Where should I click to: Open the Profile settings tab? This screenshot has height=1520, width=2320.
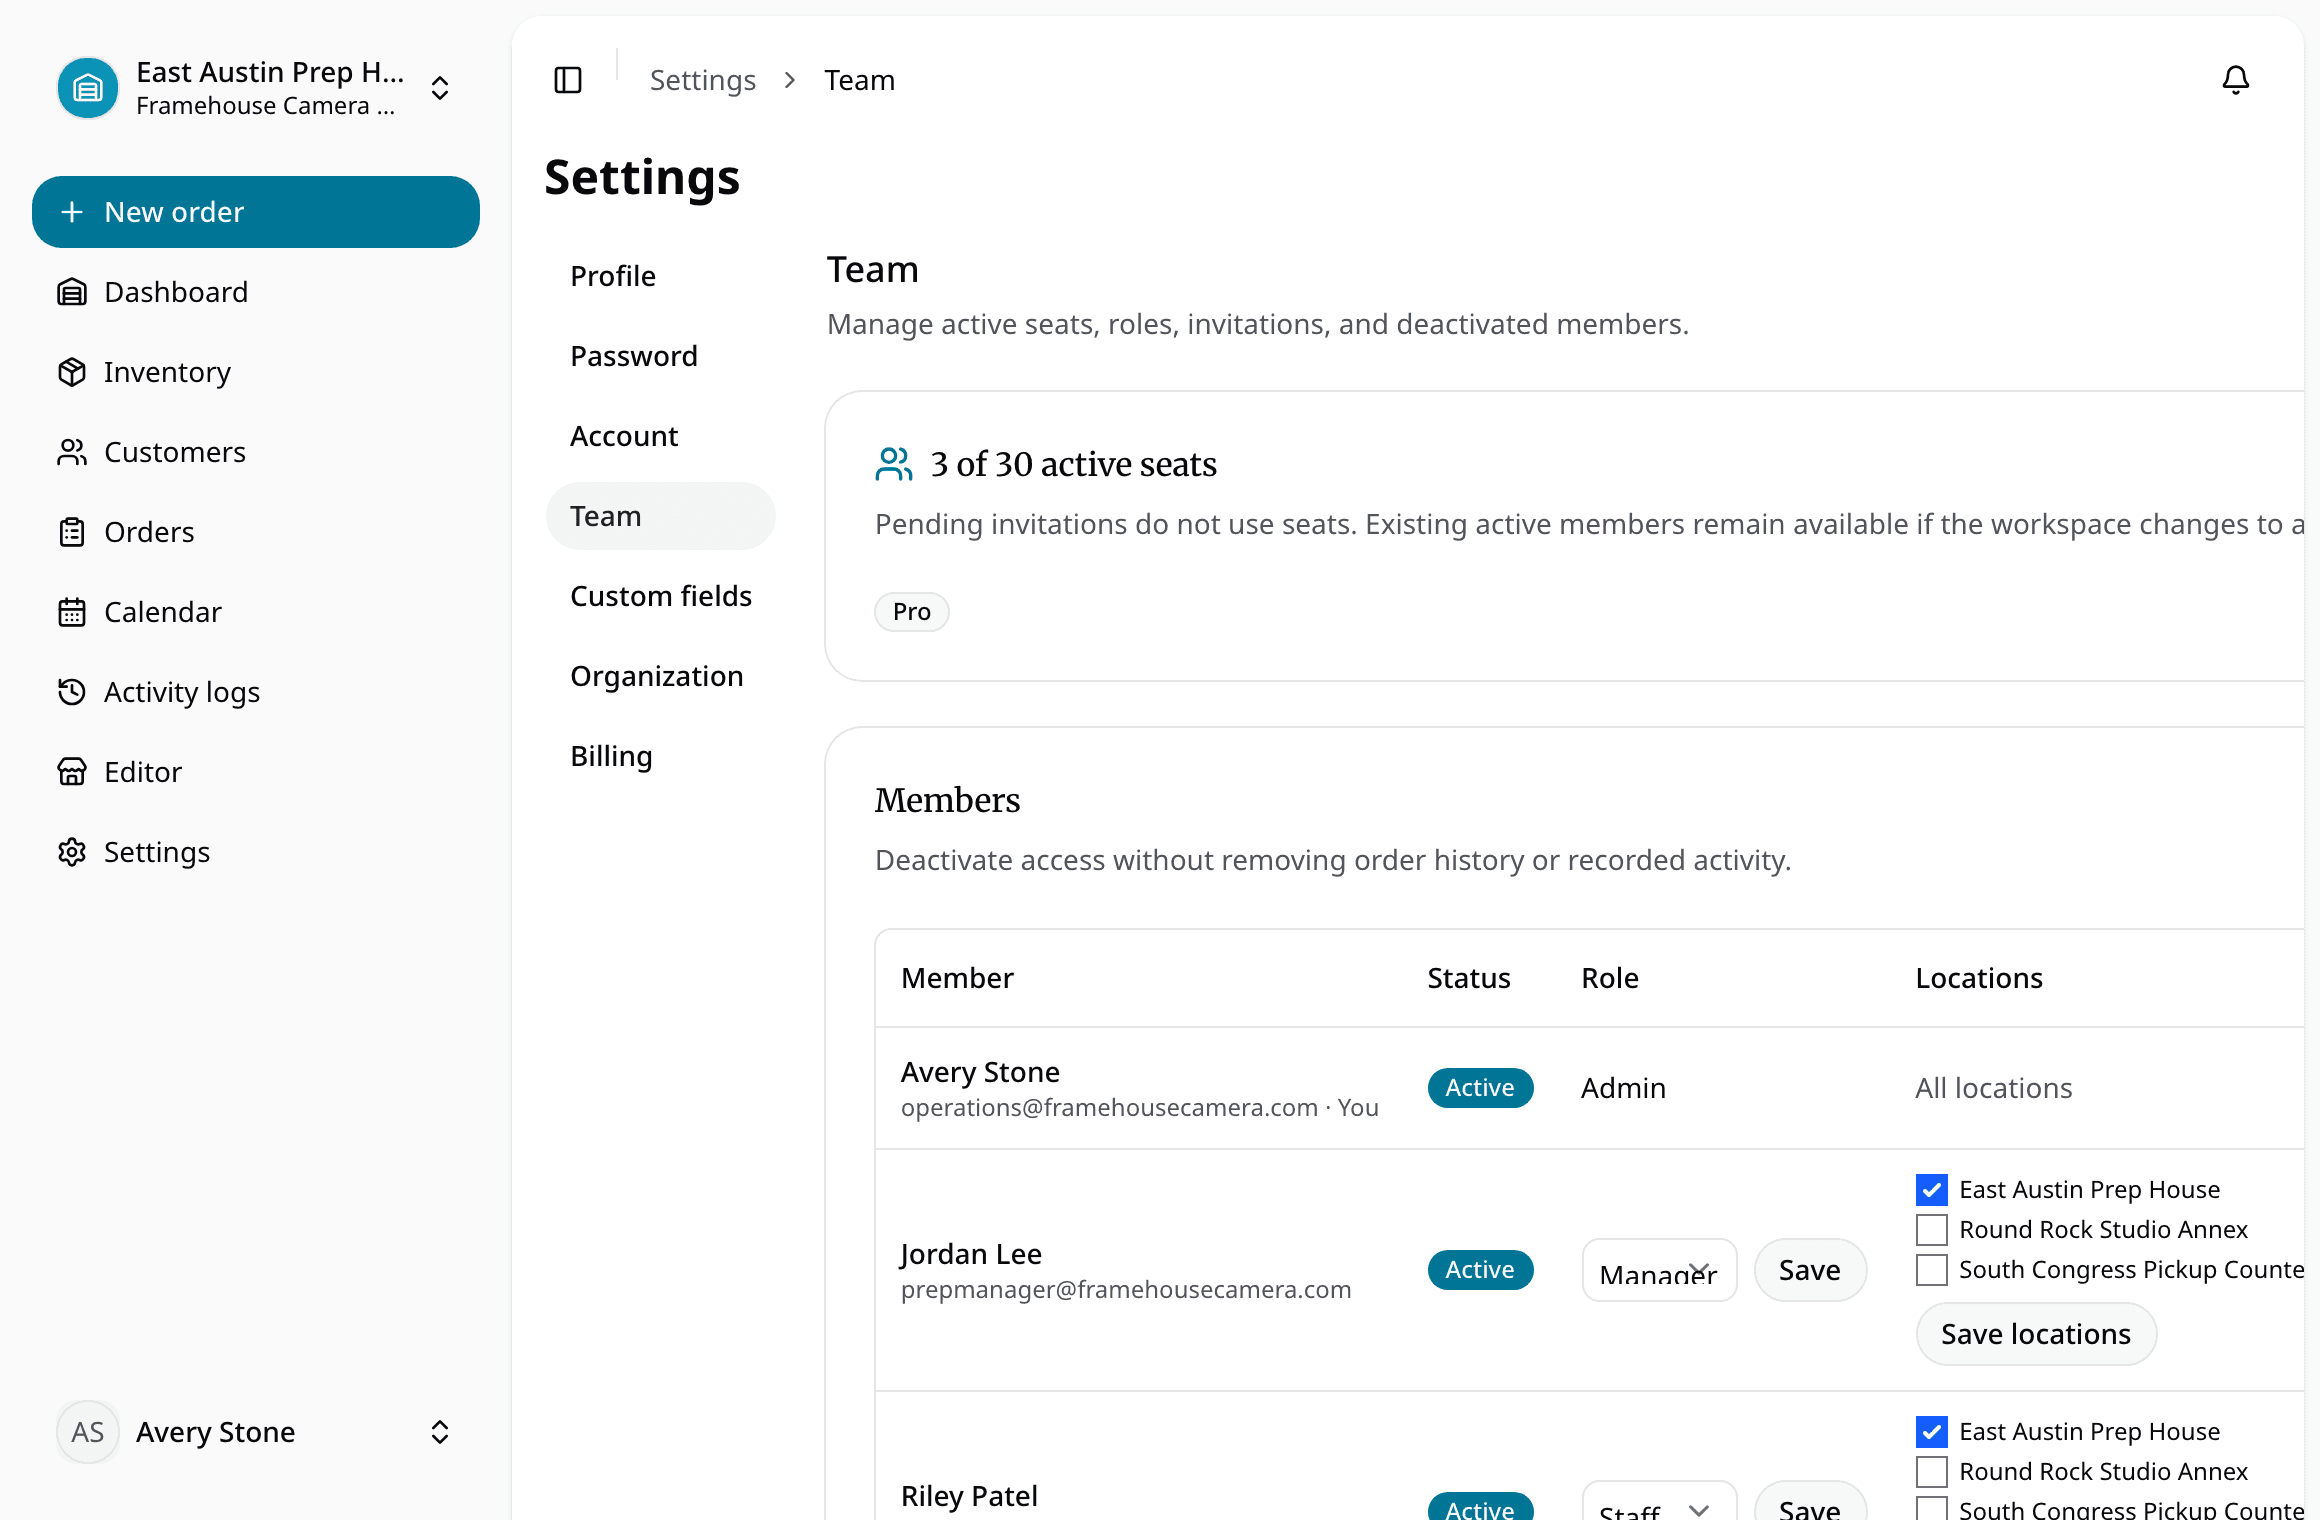tap(661, 276)
